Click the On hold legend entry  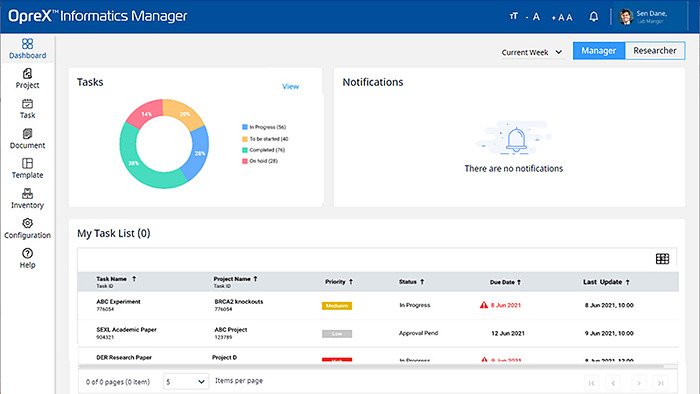click(260, 161)
